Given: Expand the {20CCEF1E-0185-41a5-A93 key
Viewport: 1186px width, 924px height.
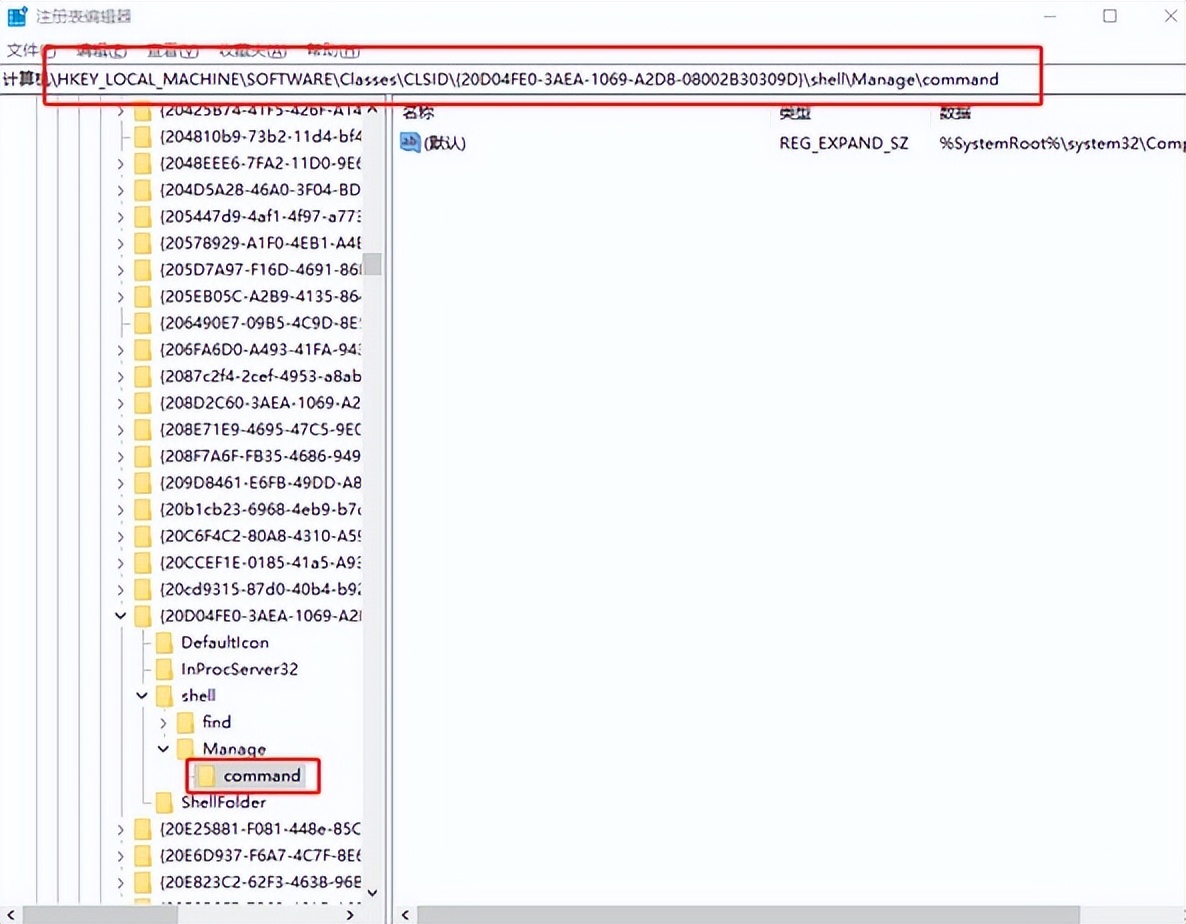Looking at the screenshot, I should (x=120, y=563).
